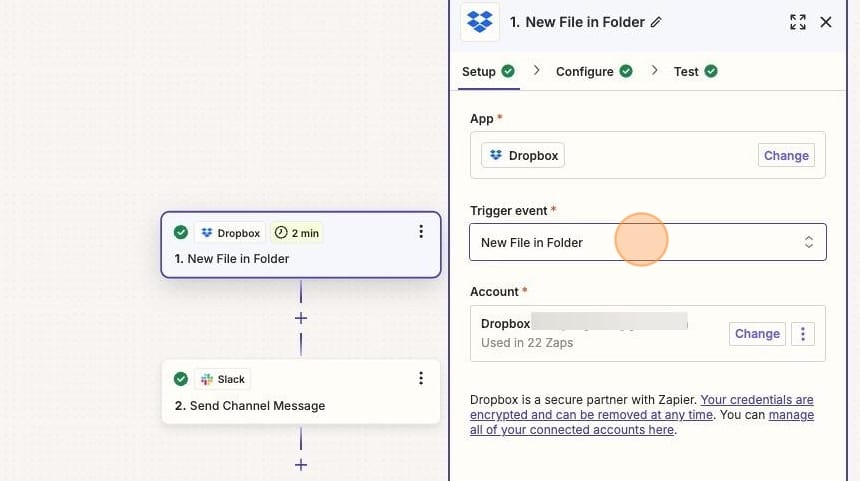Open options menu for Slack step
Image resolution: width=860 pixels, height=481 pixels.
421,378
